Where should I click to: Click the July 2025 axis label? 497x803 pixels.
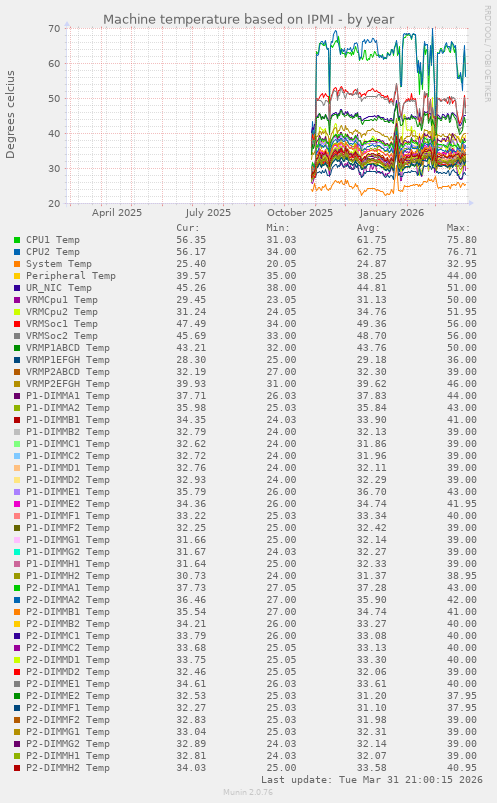pos(208,213)
